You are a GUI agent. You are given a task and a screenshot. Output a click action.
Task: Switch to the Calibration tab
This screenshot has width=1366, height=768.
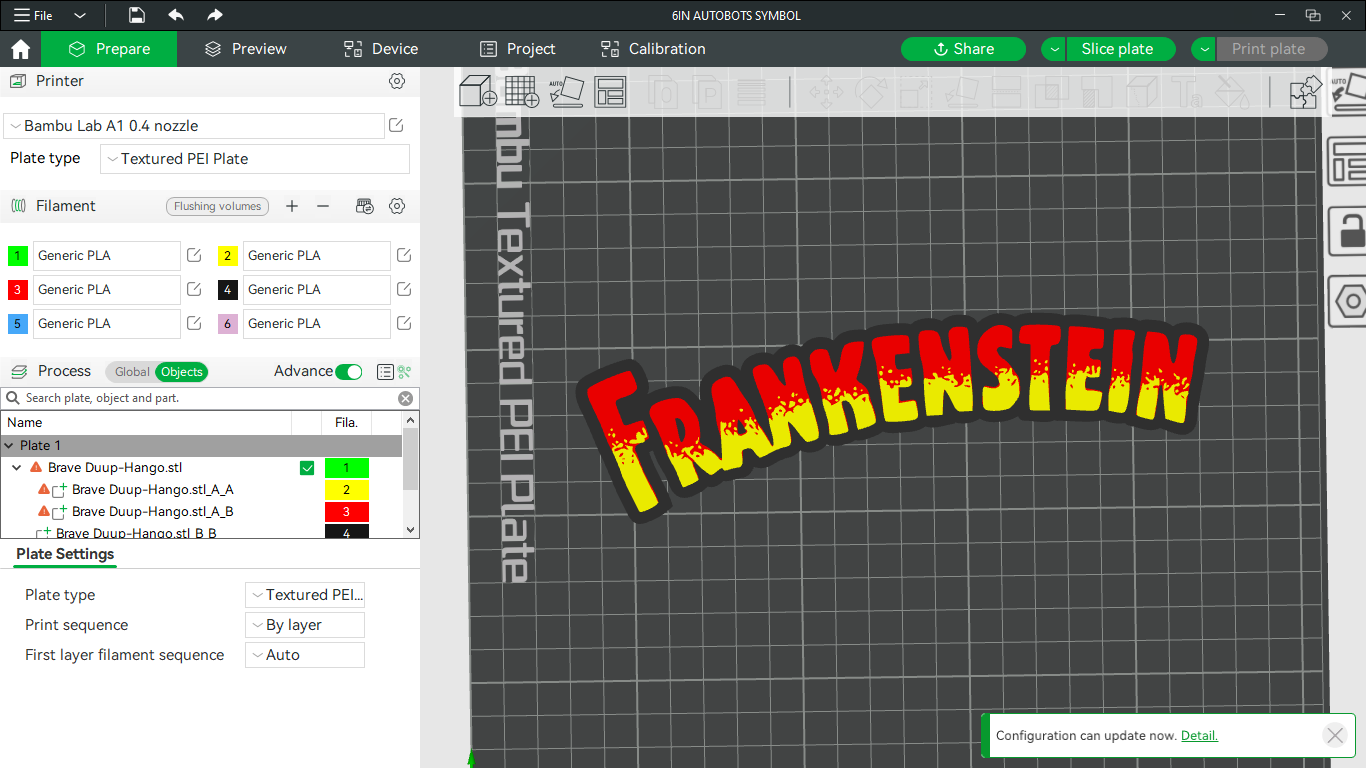click(x=653, y=49)
